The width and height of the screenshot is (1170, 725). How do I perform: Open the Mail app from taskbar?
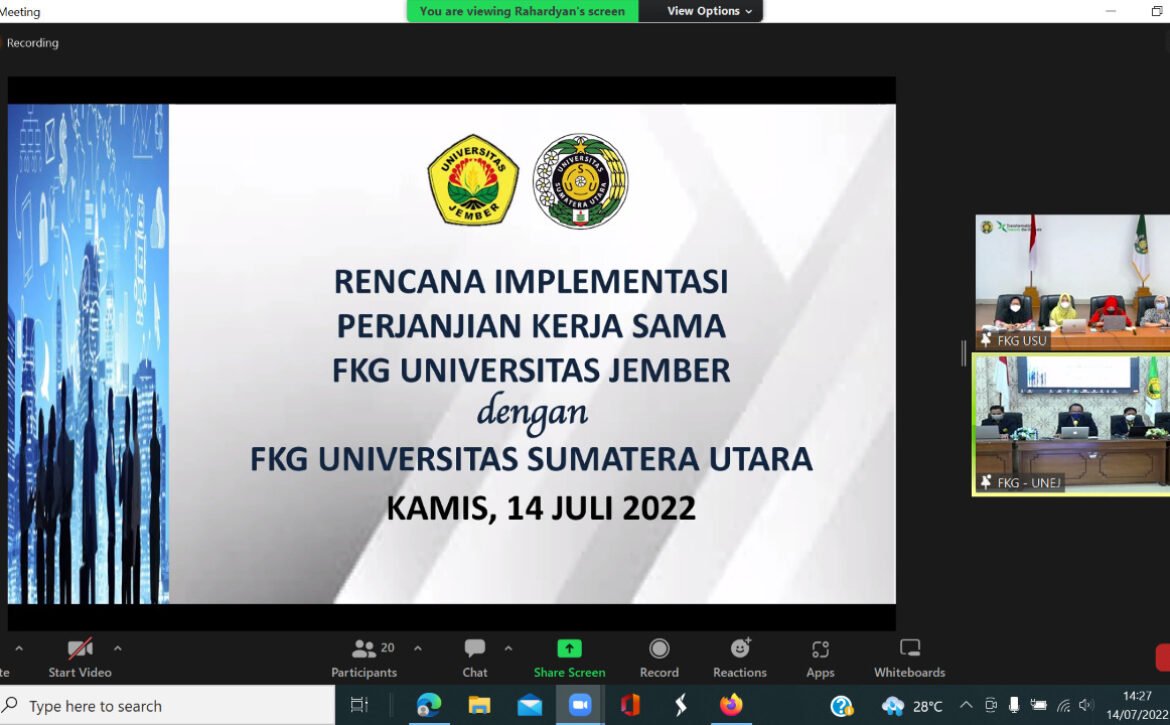pos(530,705)
